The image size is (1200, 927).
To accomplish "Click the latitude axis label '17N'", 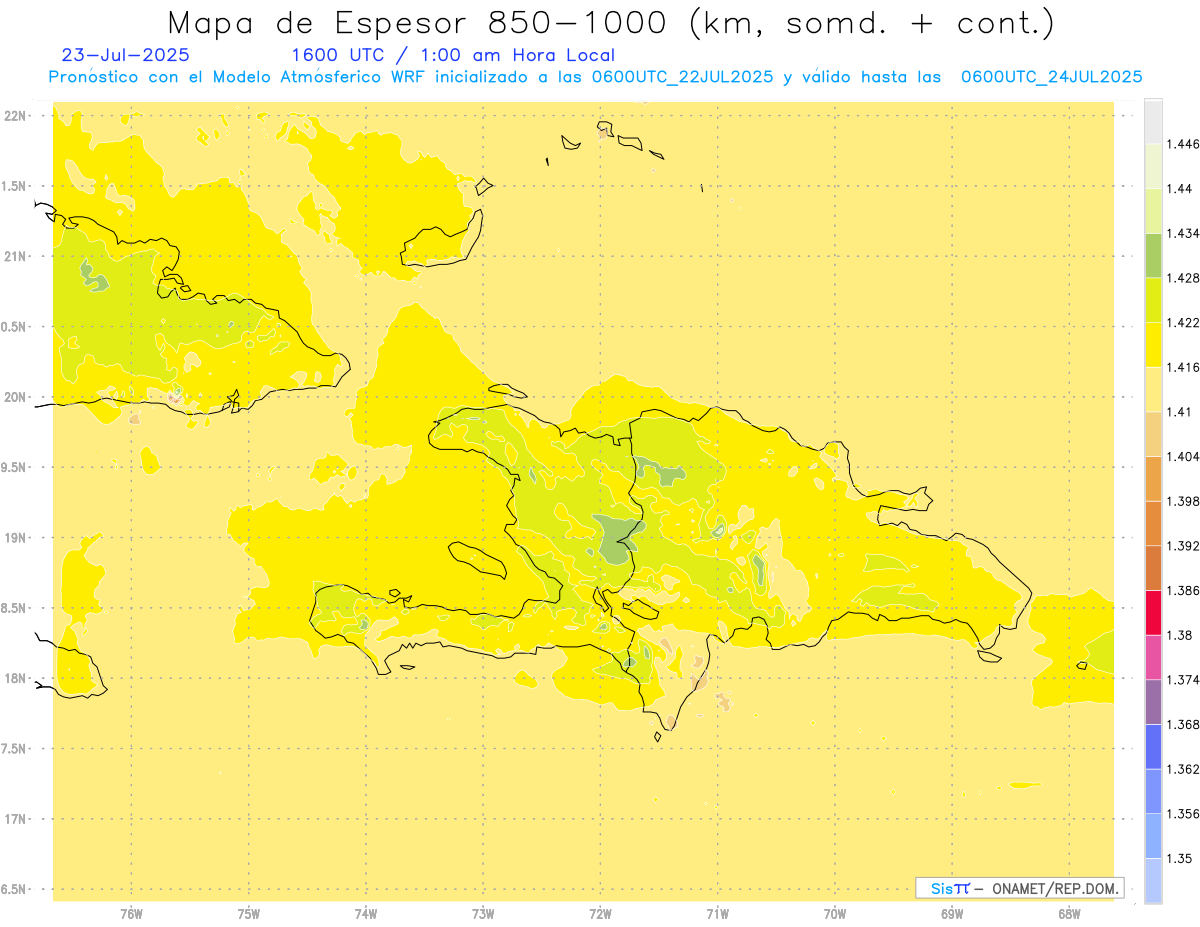I will (17, 819).
